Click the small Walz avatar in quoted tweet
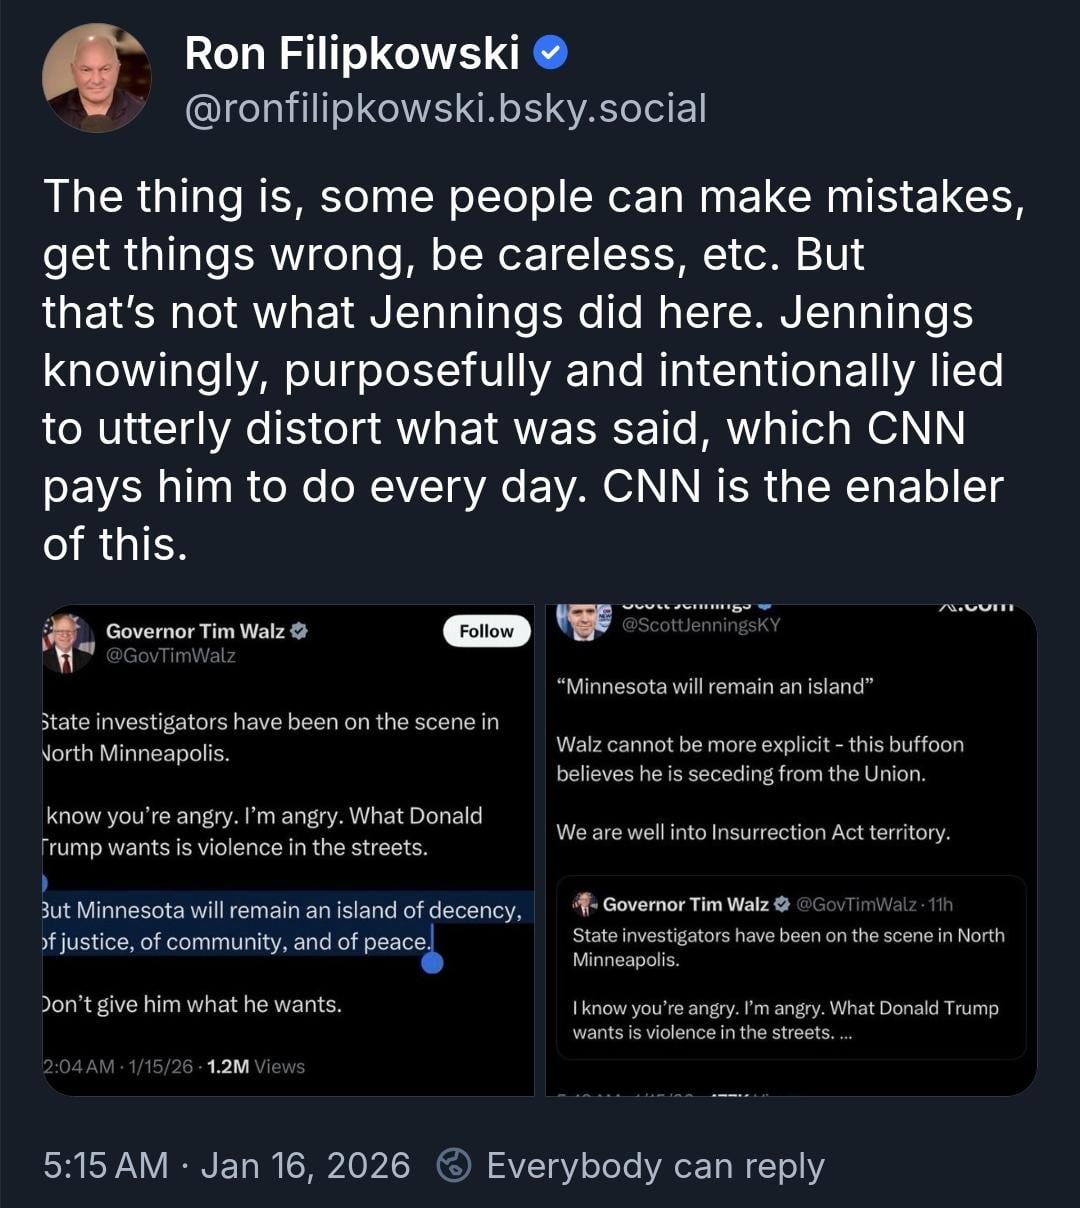Image resolution: width=1080 pixels, height=1208 pixels. (x=584, y=904)
